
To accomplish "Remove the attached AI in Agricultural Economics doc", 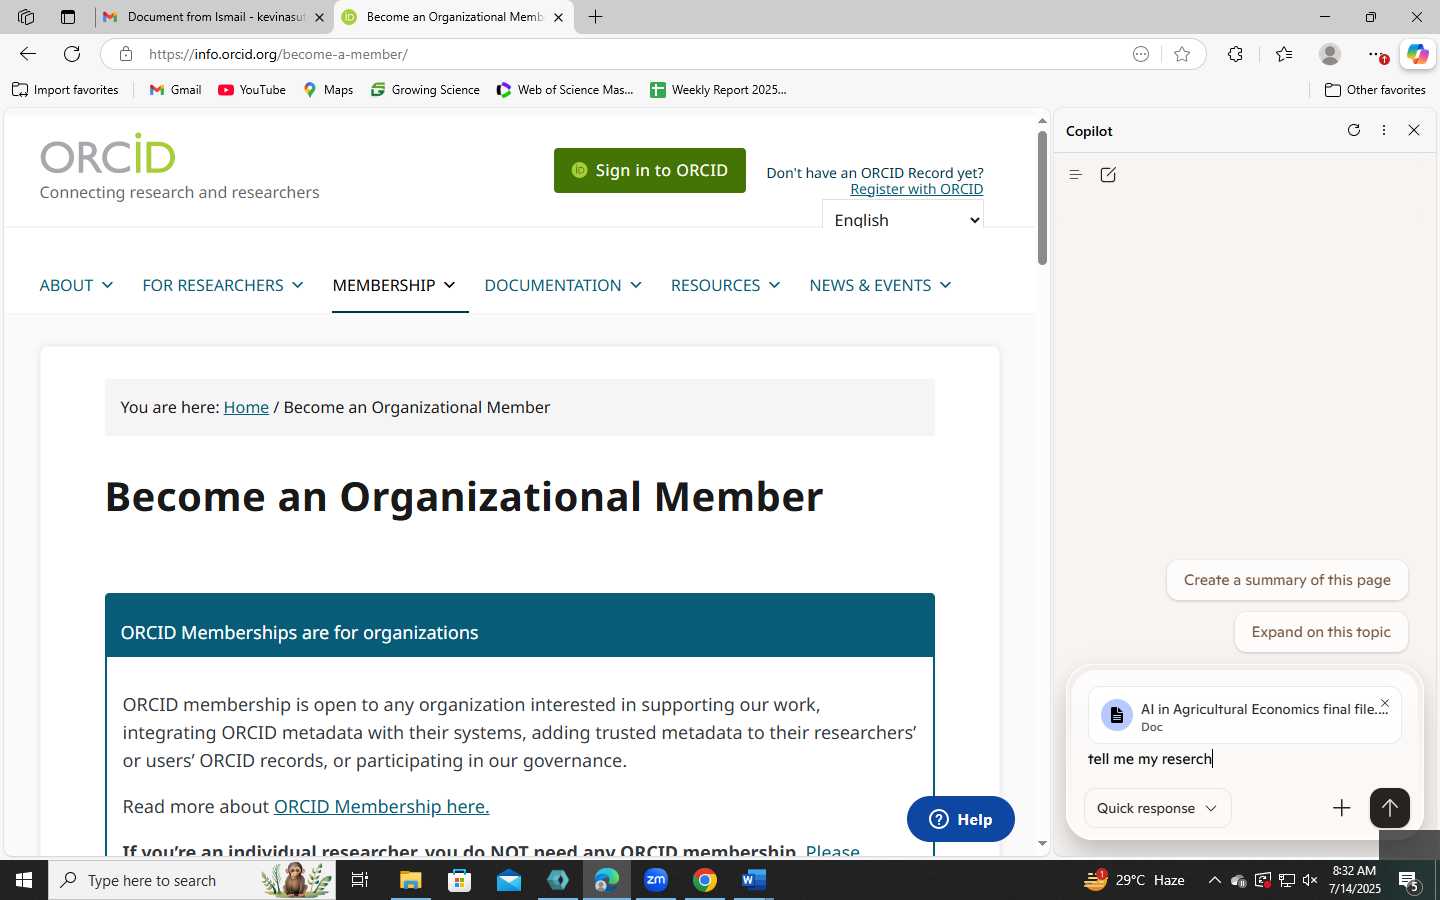I will click(x=1385, y=704).
